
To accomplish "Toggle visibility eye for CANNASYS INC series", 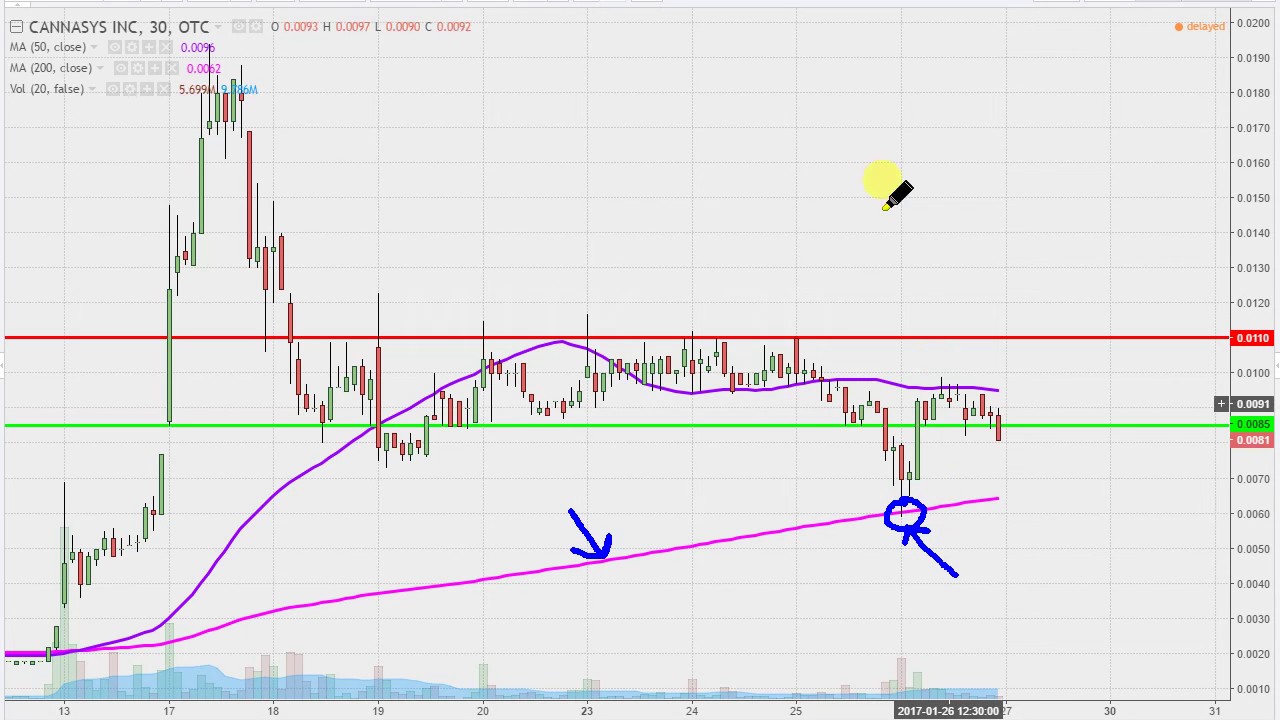I will [x=239, y=26].
